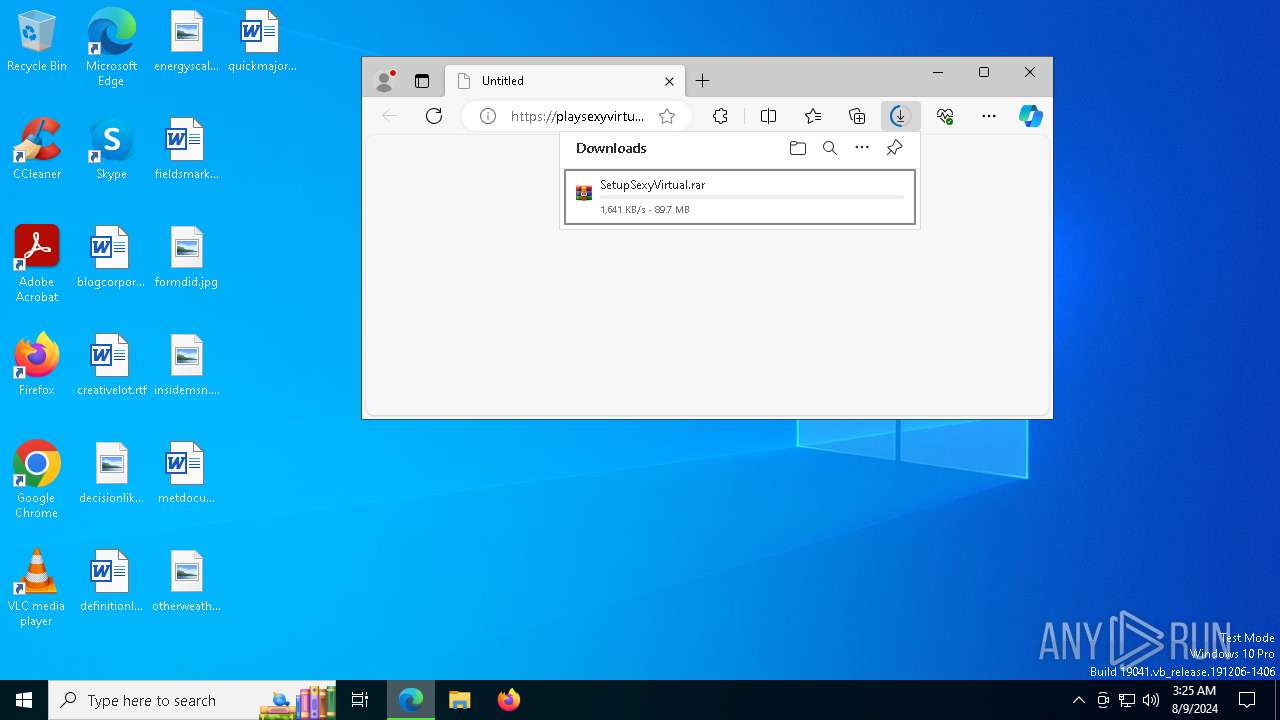
Task: Open Browser essentials heart icon
Action: (945, 116)
